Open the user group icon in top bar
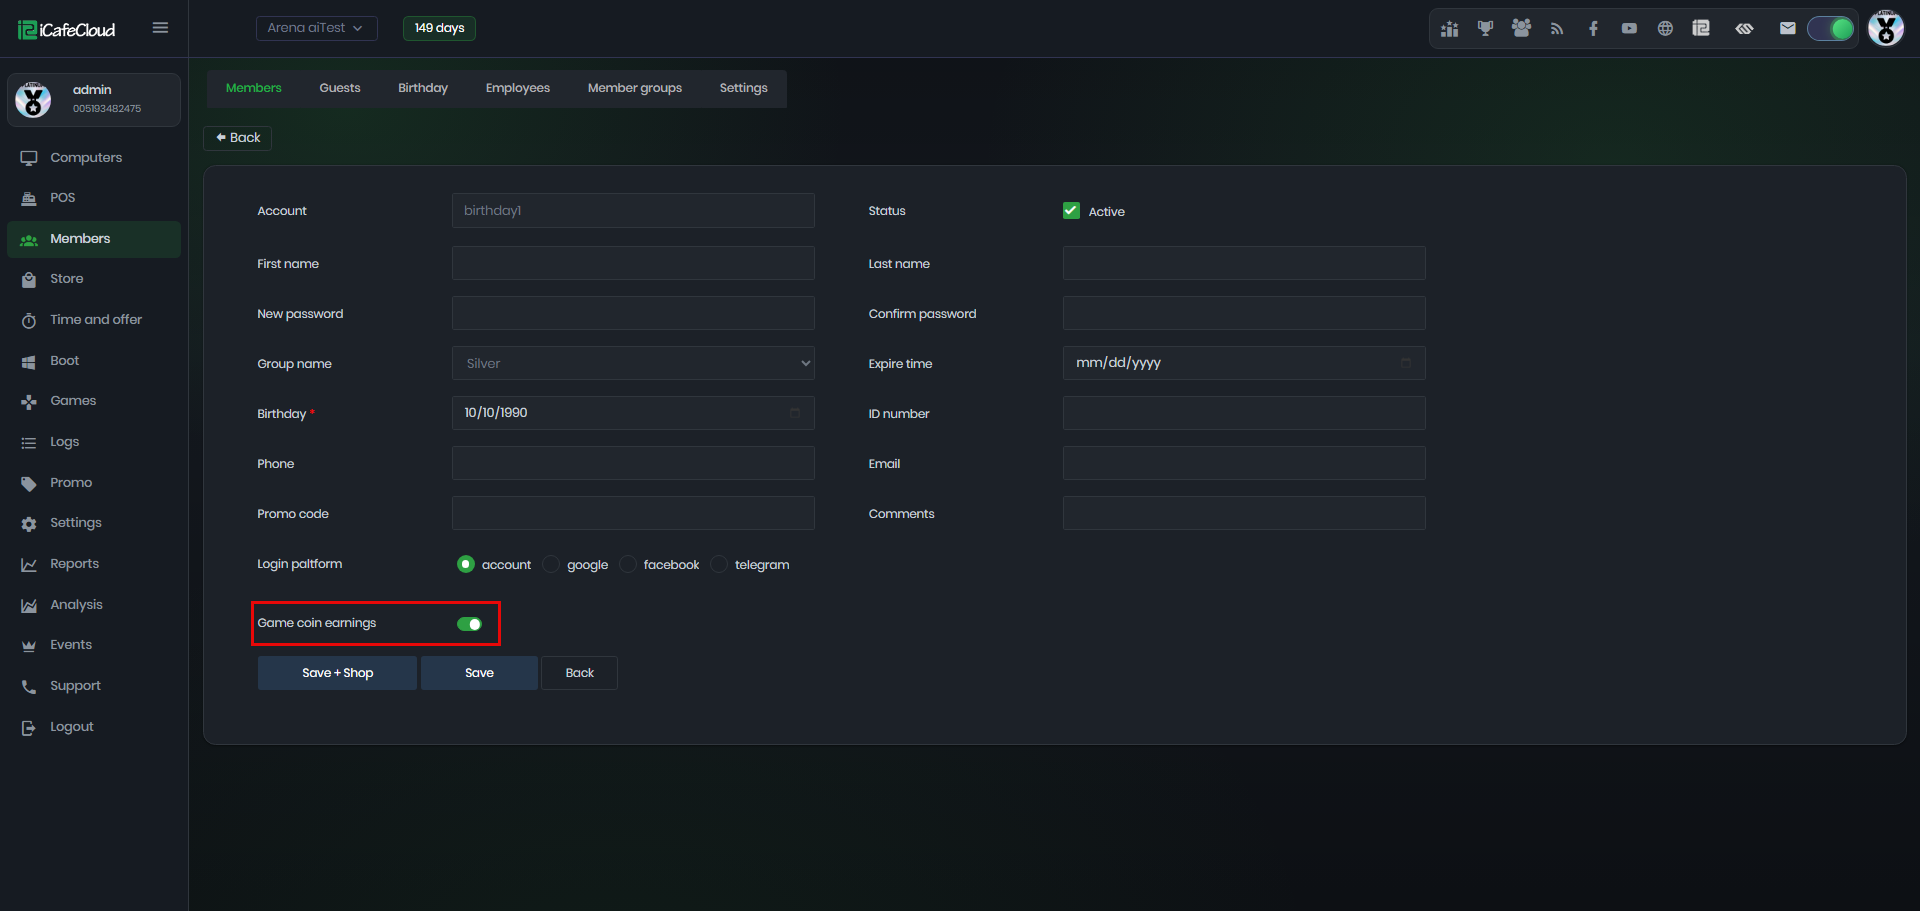The image size is (1920, 911). pos(1521,29)
